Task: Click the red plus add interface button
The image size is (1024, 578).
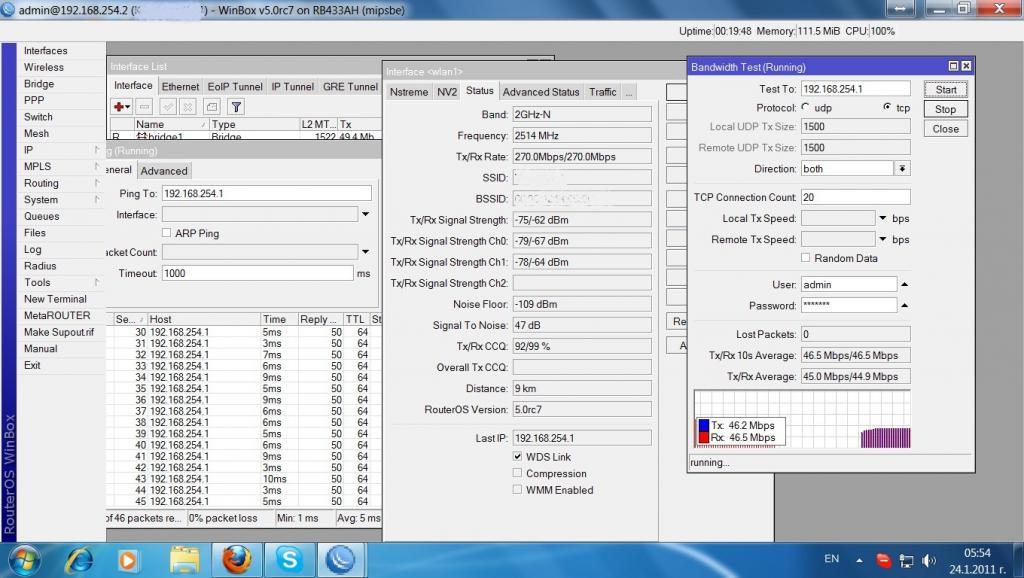Action: 121,106
